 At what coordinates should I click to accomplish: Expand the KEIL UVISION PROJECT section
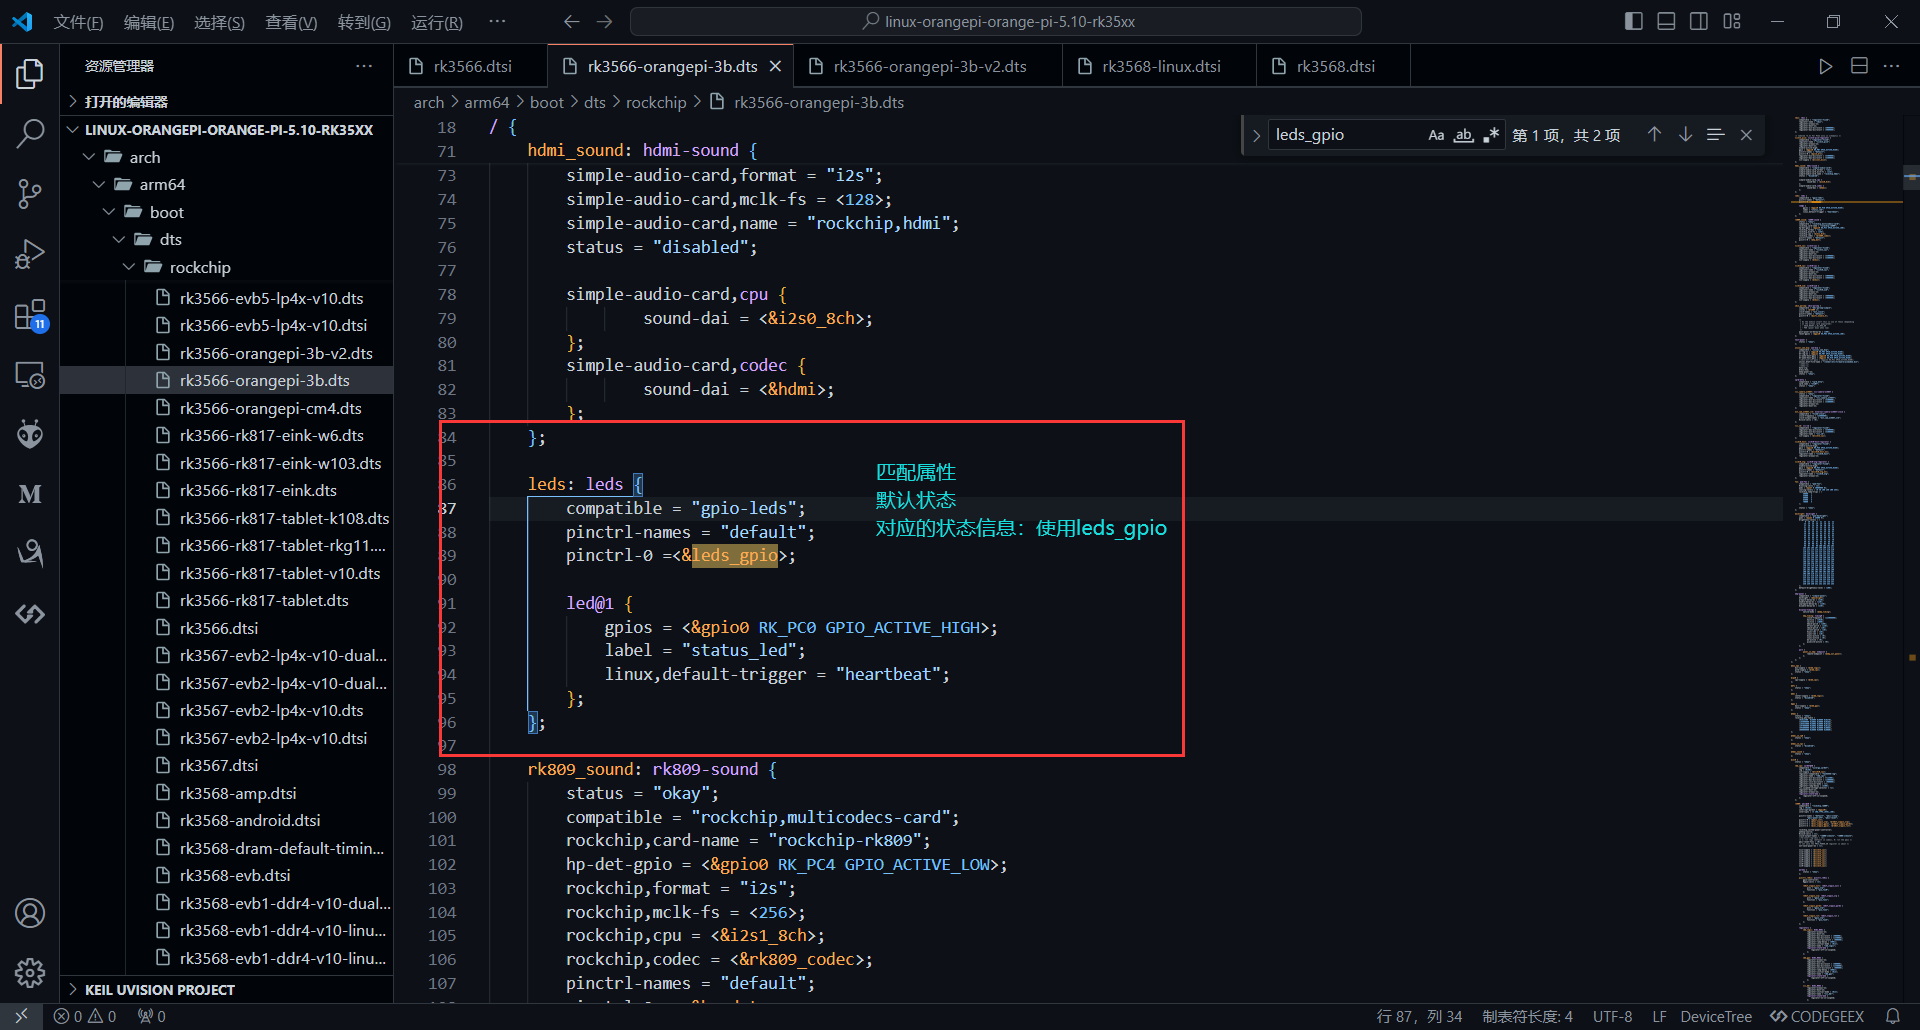click(226, 990)
